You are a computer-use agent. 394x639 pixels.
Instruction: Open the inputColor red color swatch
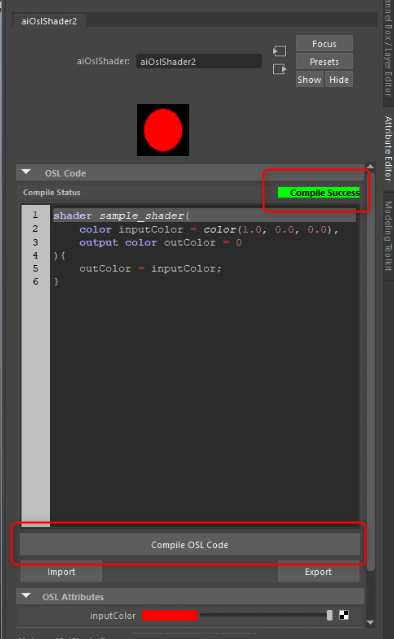pyautogui.click(x=169, y=615)
